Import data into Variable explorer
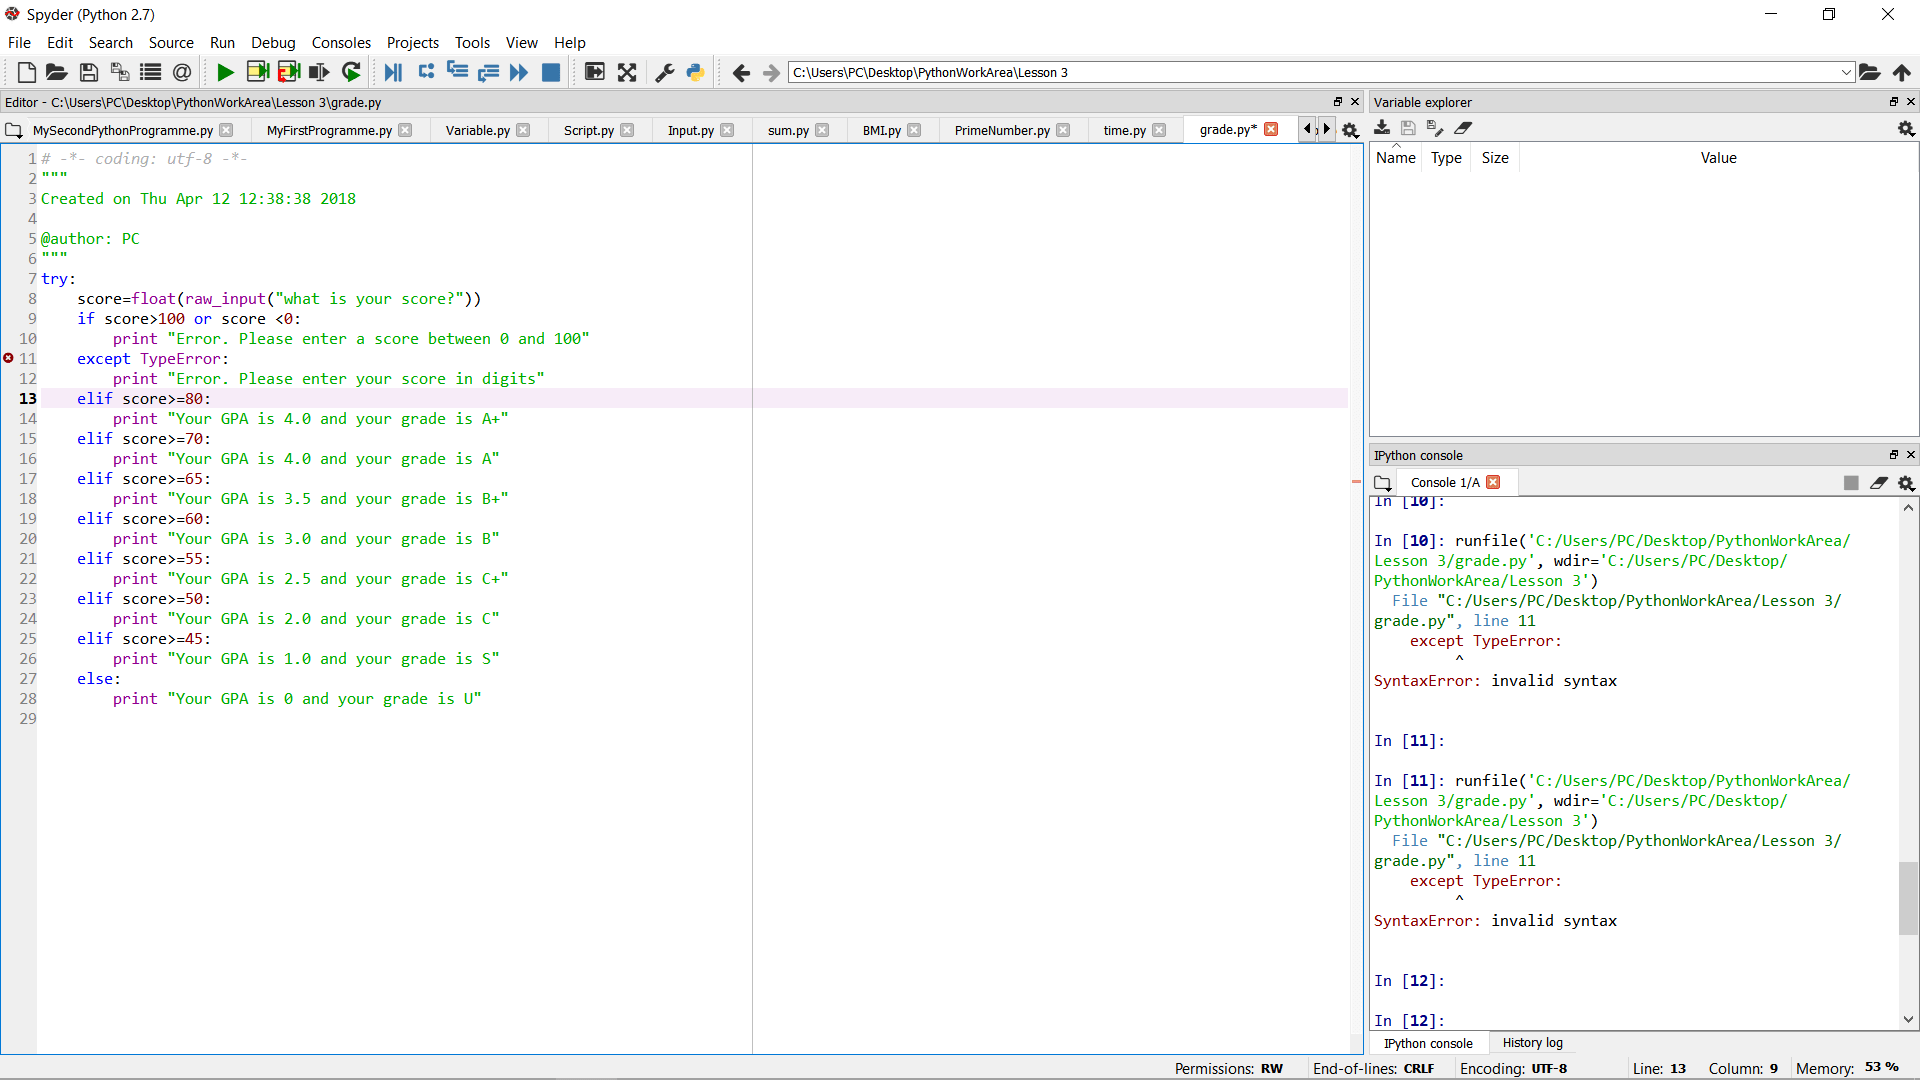Image resolution: width=1920 pixels, height=1080 pixels. point(1383,128)
